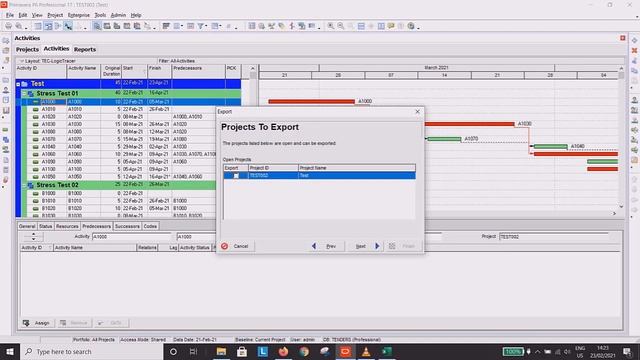Open the Admin menu

click(x=118, y=15)
